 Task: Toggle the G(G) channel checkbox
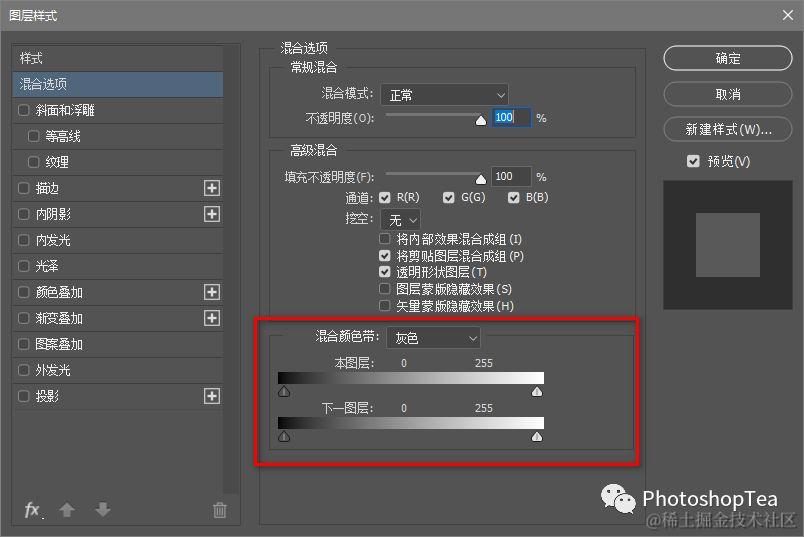tap(449, 197)
